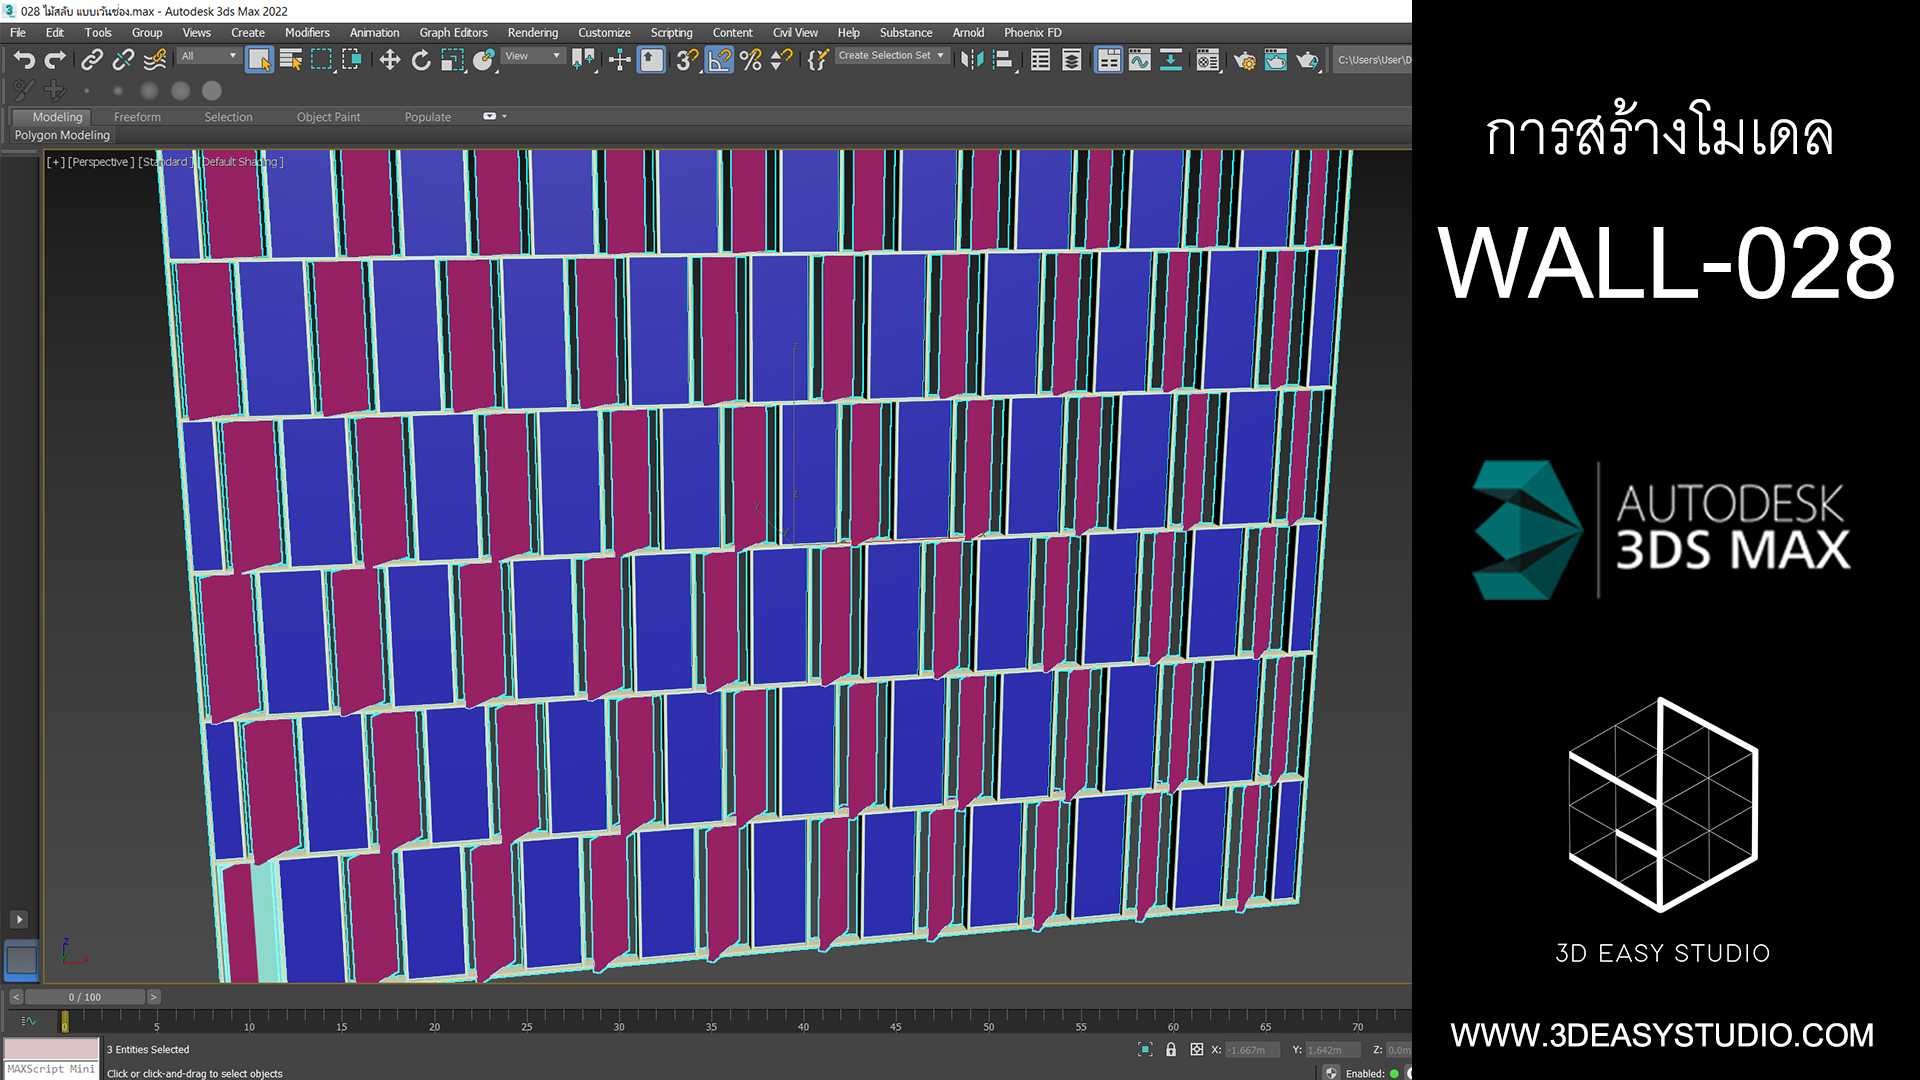
Task: Toggle Angle Snap on toolbar
Action: tap(719, 60)
